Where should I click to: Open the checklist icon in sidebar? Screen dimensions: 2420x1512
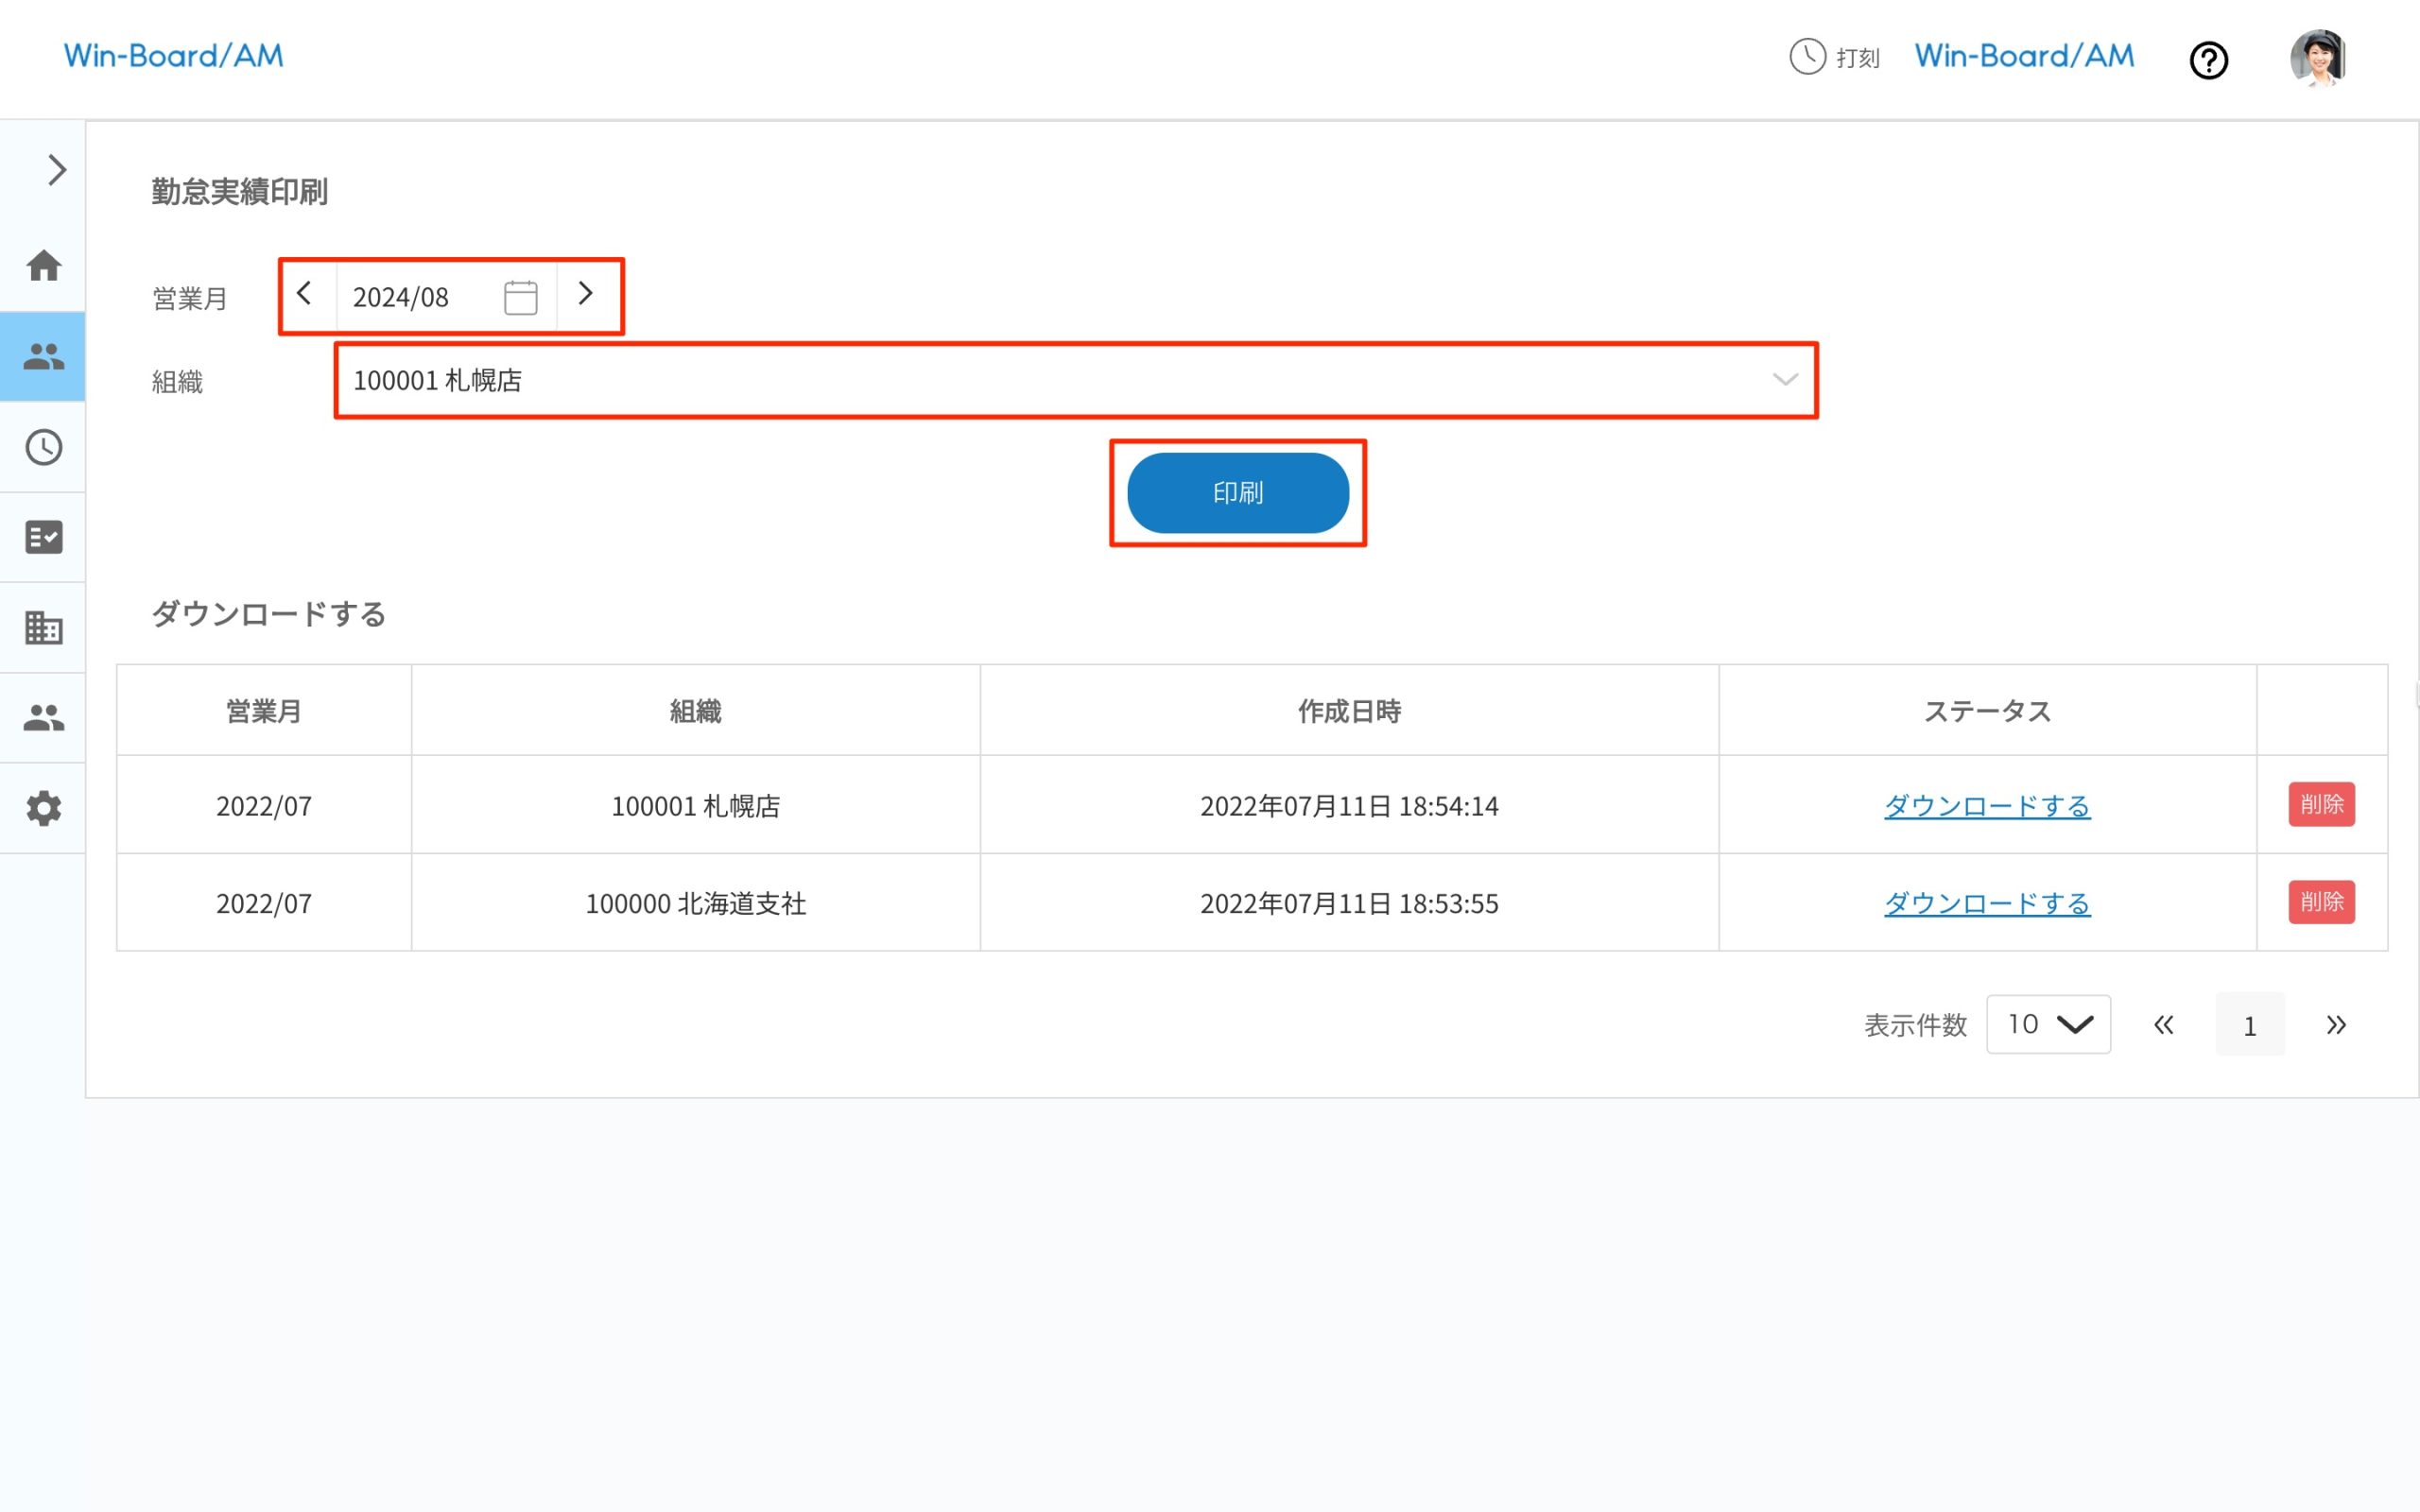tap(43, 537)
